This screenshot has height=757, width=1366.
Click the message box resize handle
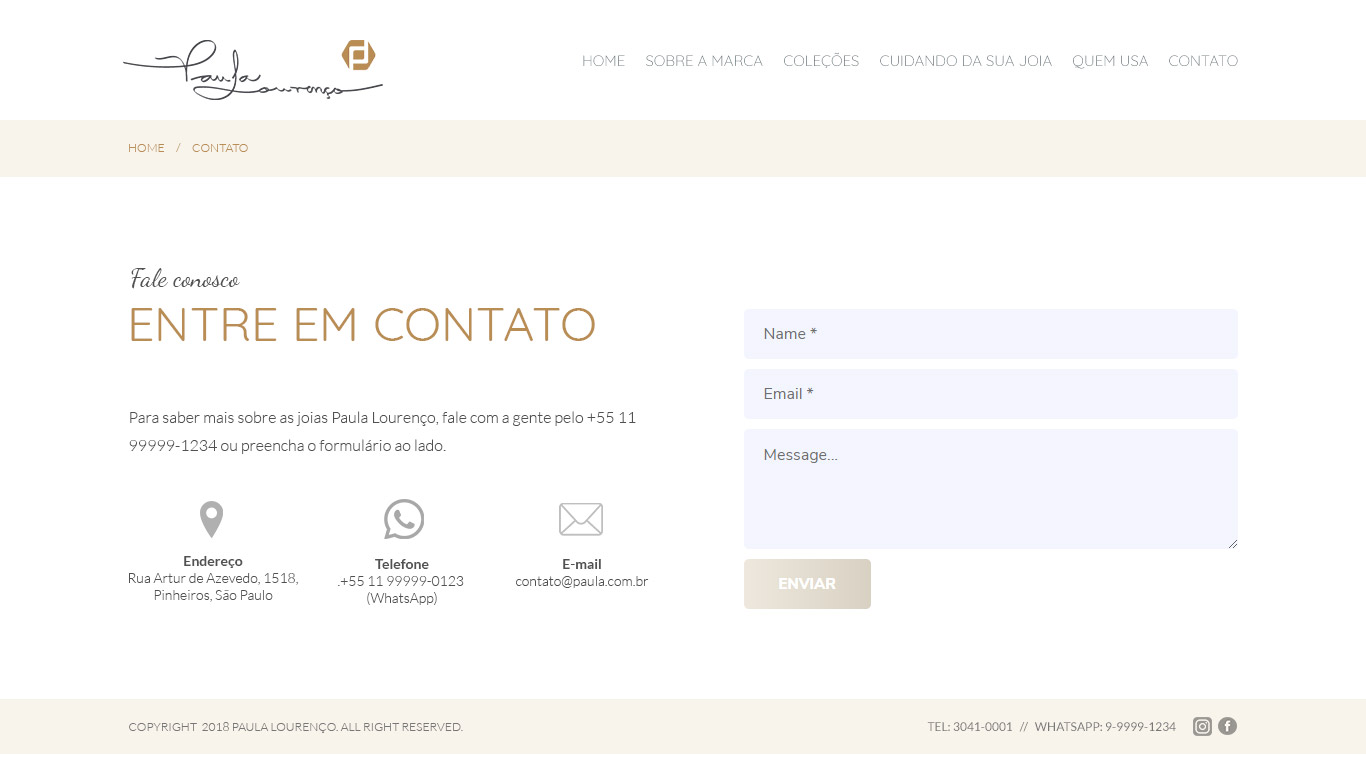pyautogui.click(x=1233, y=544)
